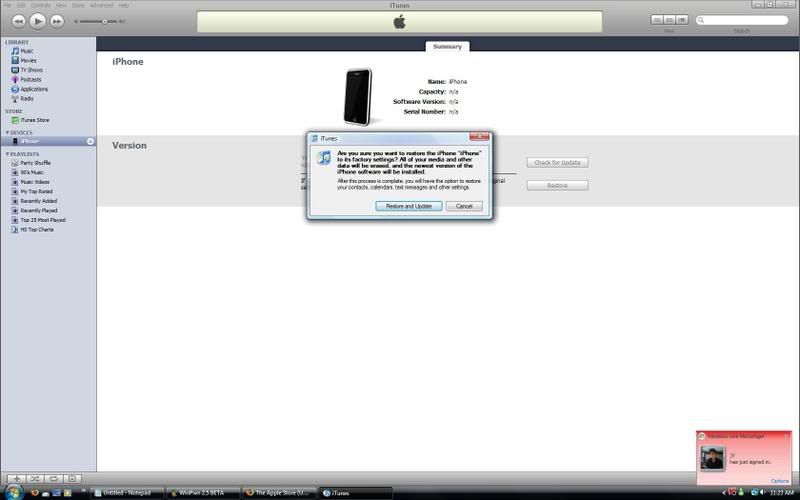
Task: Click the add playlist plus button
Action: click(x=16, y=479)
